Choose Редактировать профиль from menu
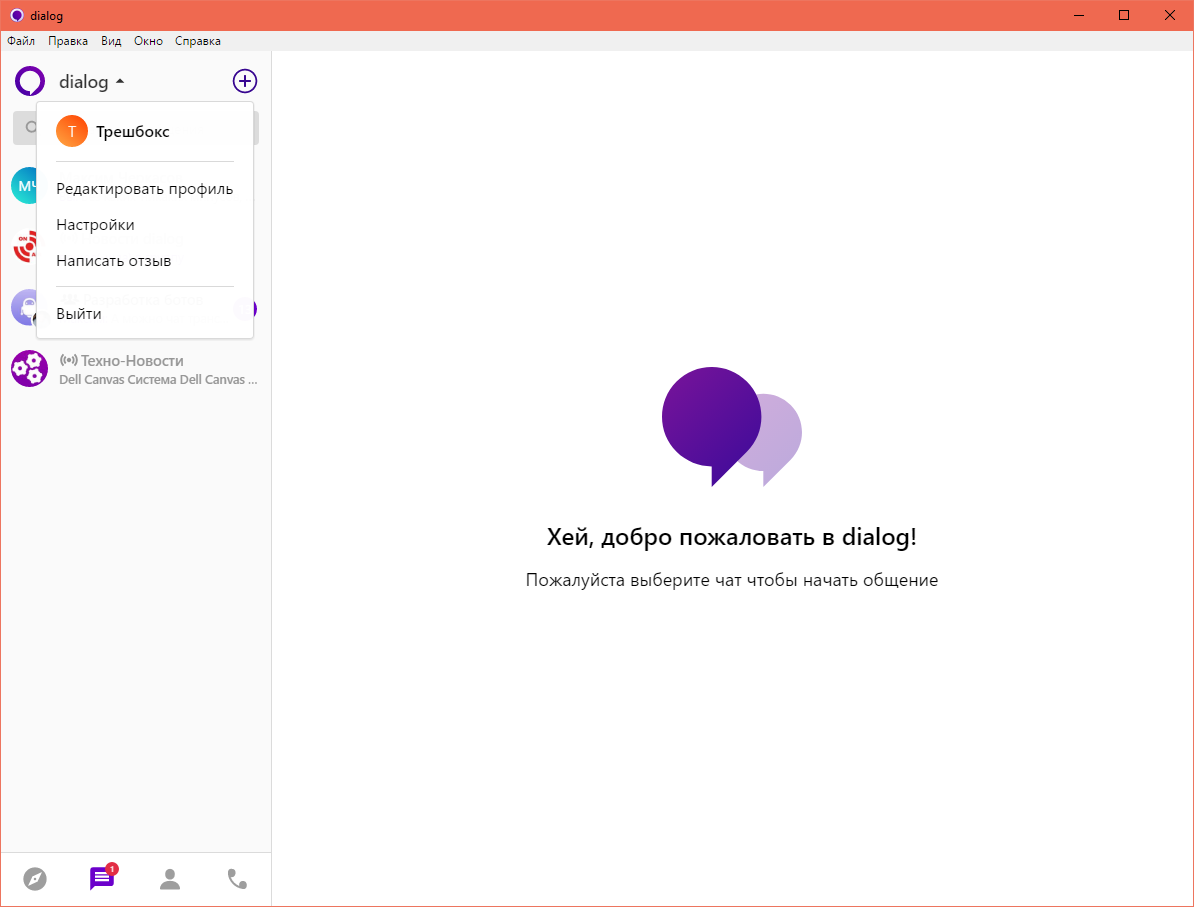This screenshot has height=907, width=1194. 144,189
